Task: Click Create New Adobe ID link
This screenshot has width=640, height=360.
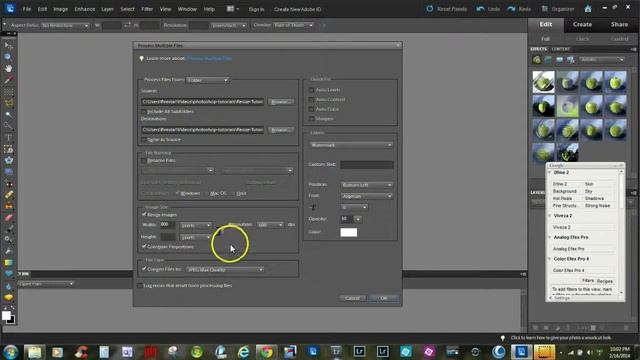Action: point(297,9)
